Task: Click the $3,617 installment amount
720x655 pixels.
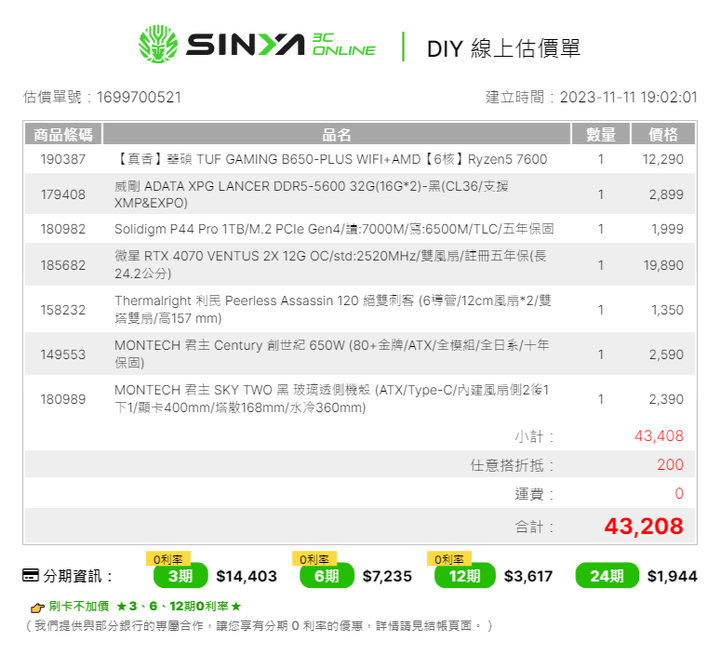Action: tap(528, 576)
